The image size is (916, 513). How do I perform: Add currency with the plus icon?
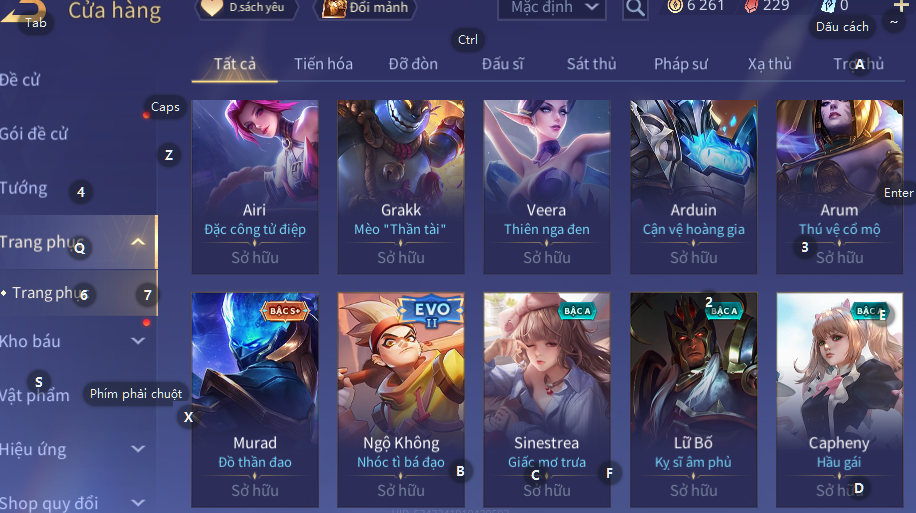coord(901,5)
